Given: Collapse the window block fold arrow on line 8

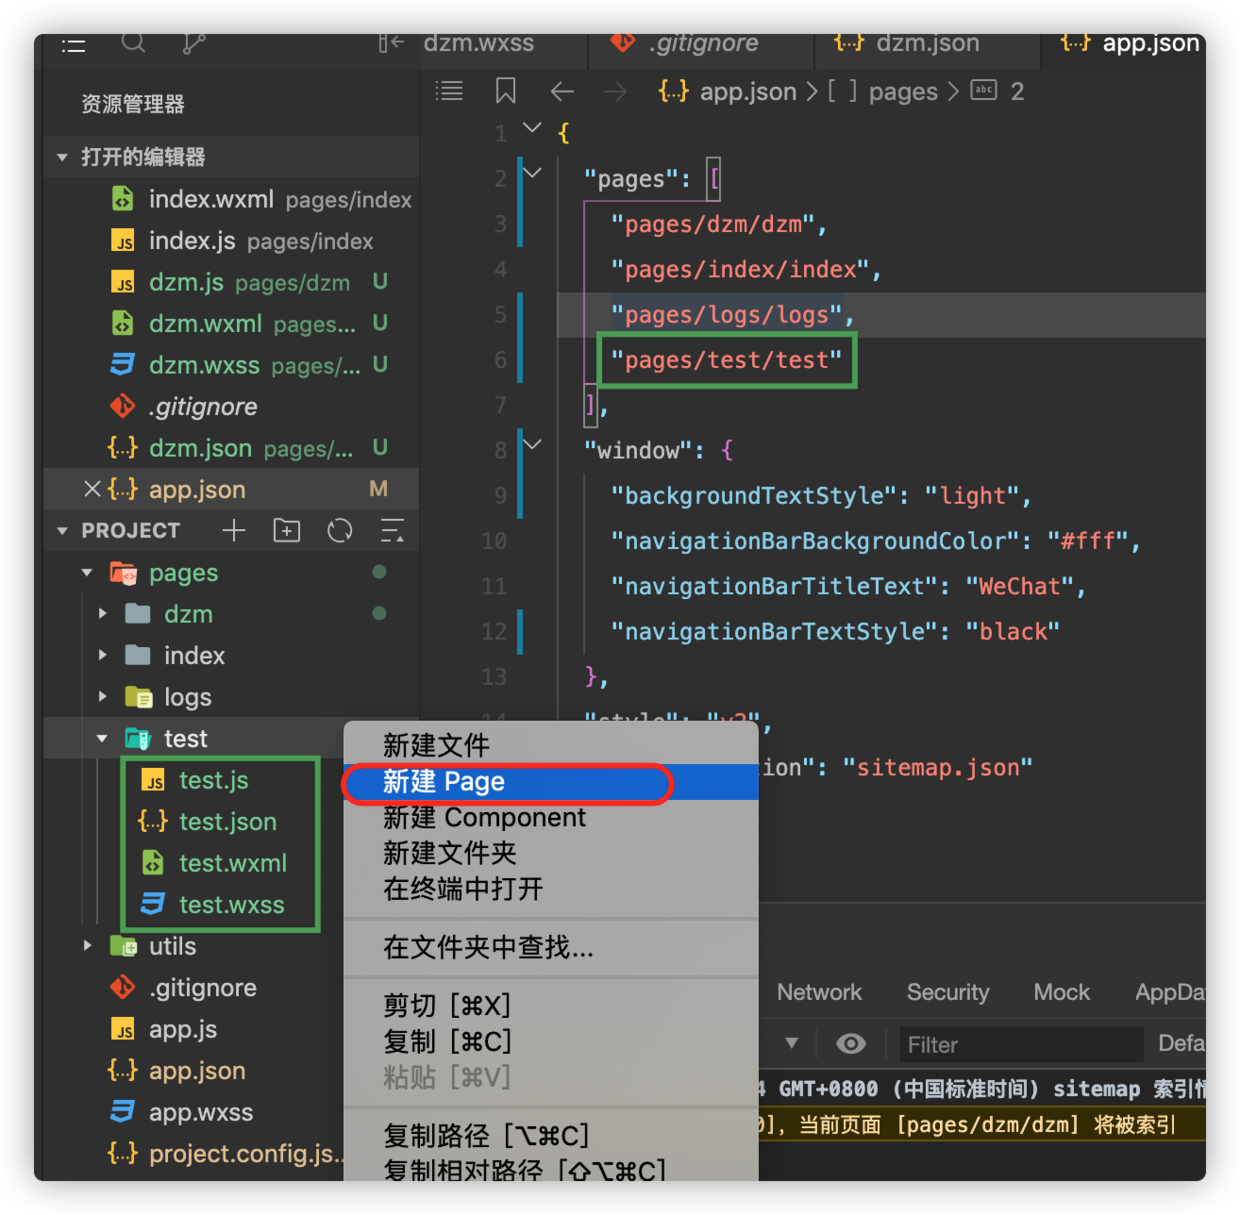Looking at the screenshot, I should (532, 443).
